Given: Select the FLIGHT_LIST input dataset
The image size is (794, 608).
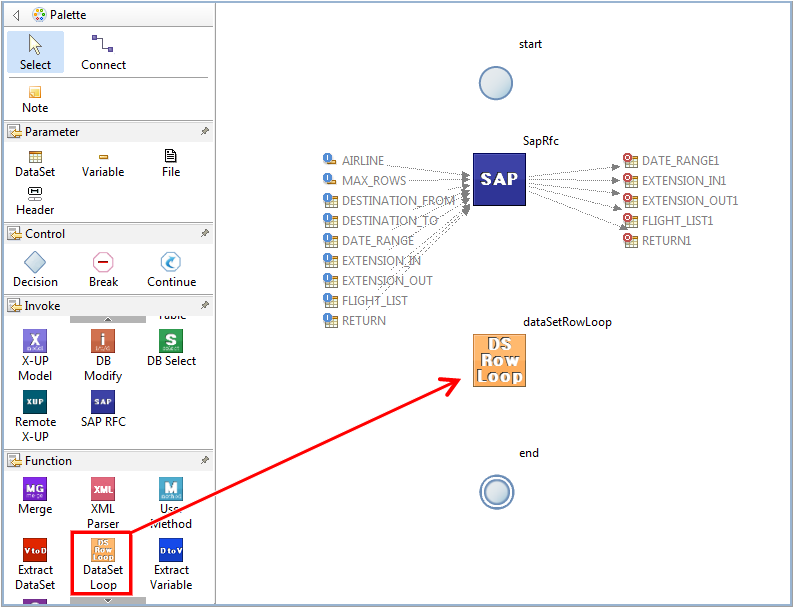Looking at the screenshot, I should pos(366,301).
